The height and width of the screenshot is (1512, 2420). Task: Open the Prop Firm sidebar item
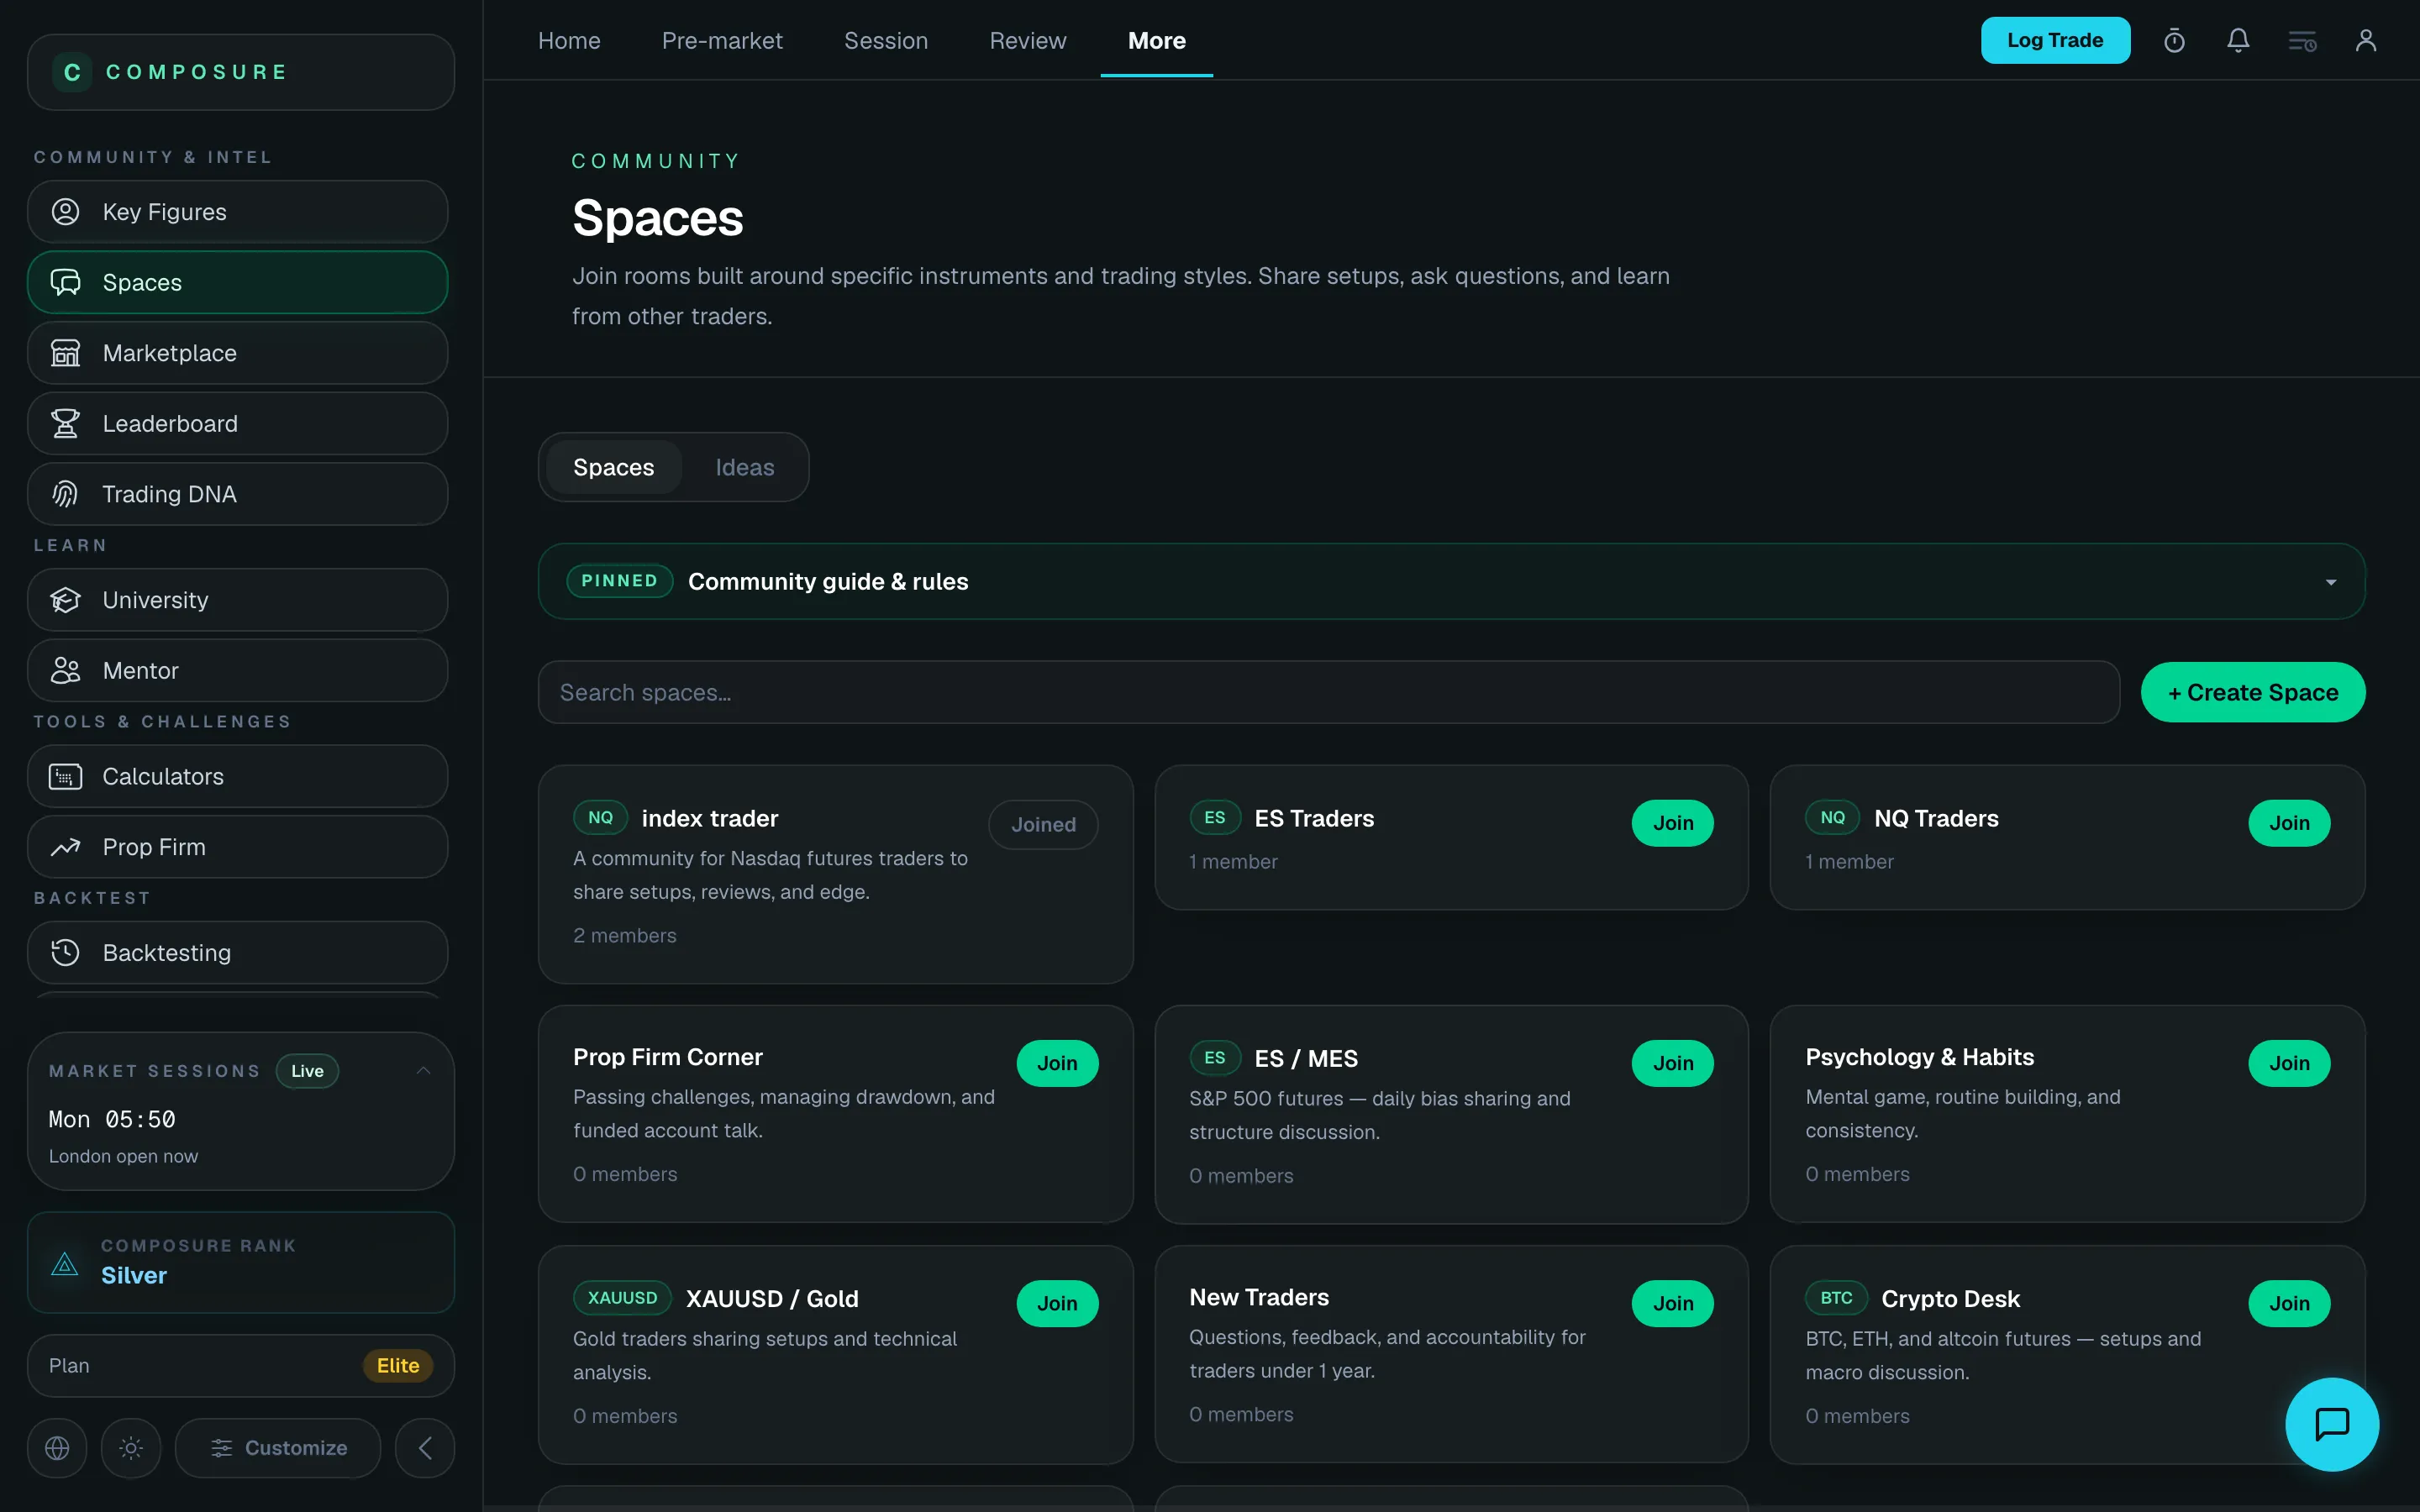click(237, 847)
